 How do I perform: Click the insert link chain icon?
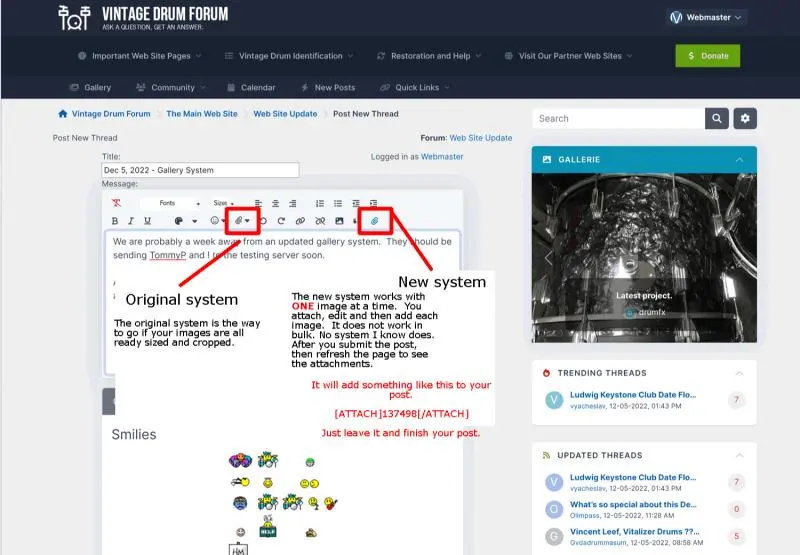(300, 221)
